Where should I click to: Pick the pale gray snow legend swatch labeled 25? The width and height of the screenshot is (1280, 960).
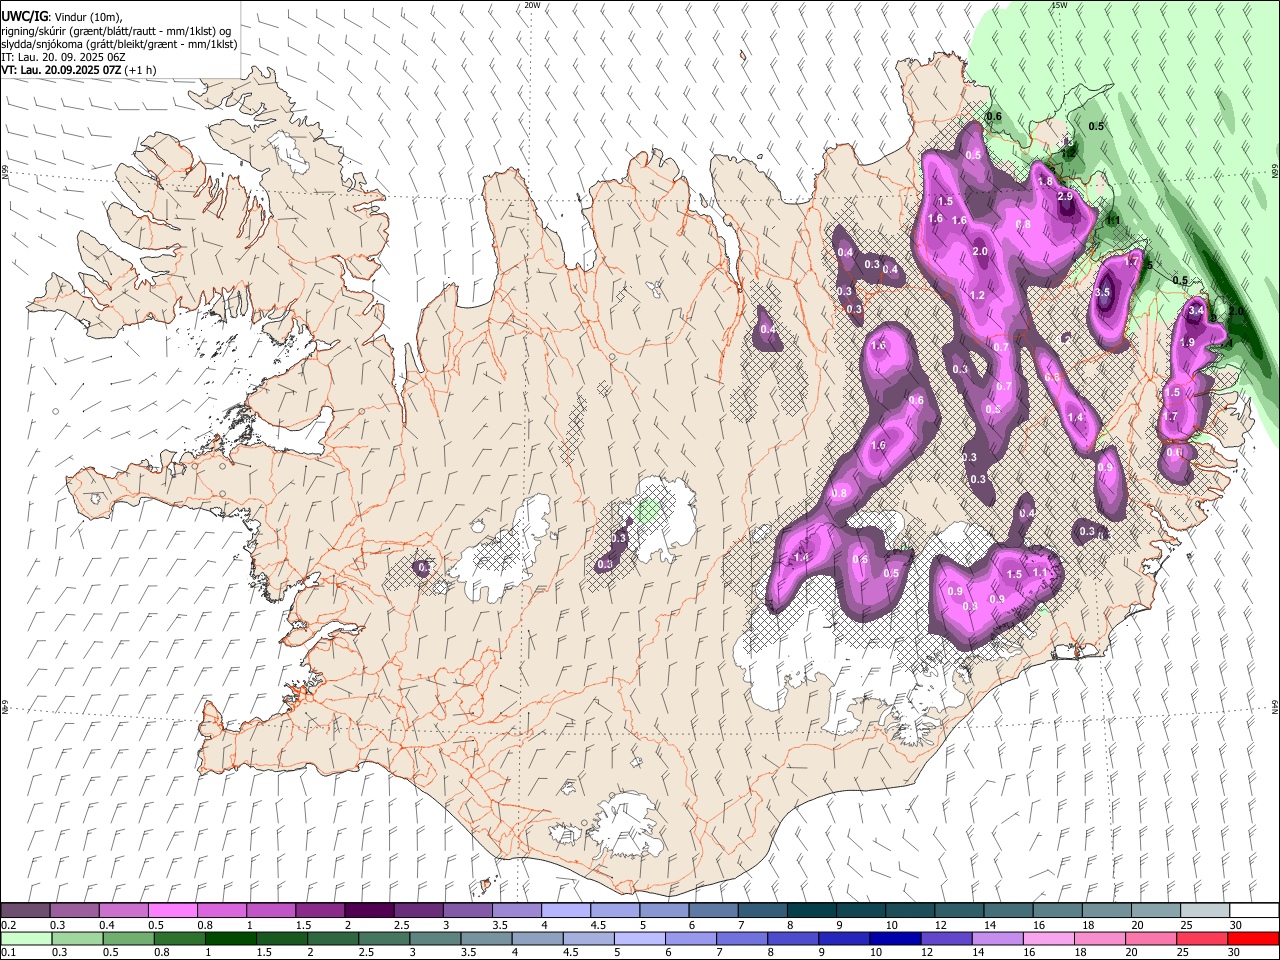tap(1205, 911)
